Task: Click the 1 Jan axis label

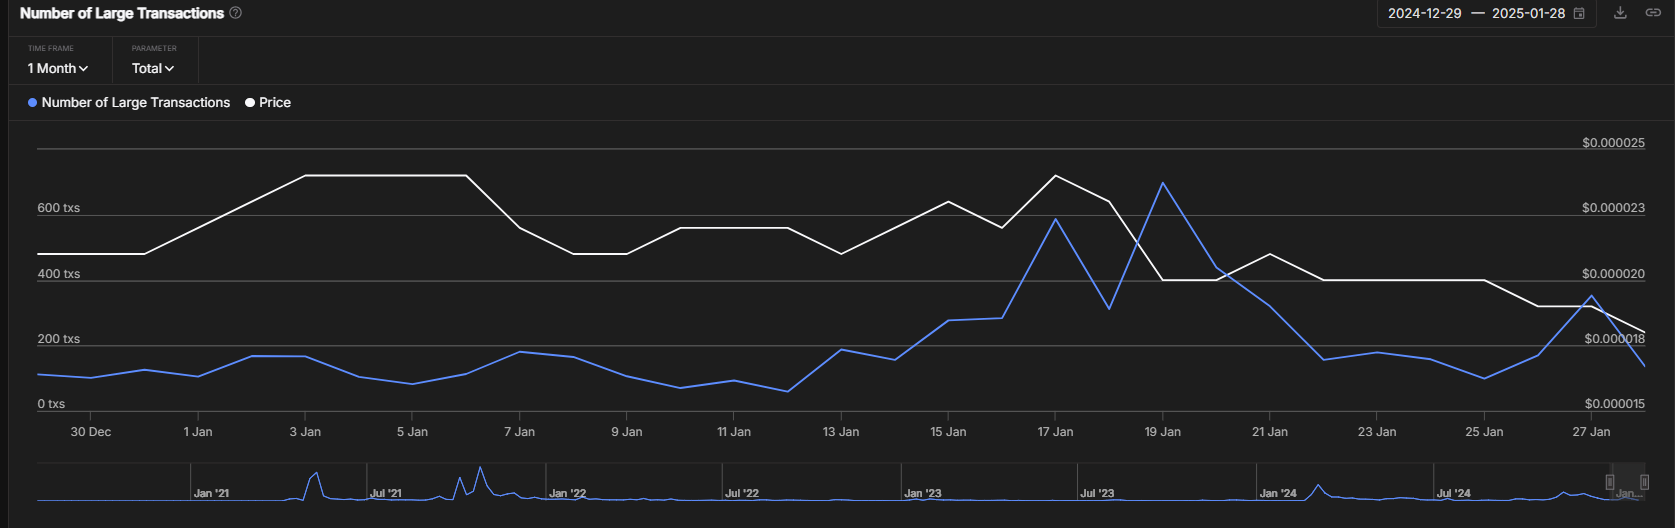Action: [198, 432]
